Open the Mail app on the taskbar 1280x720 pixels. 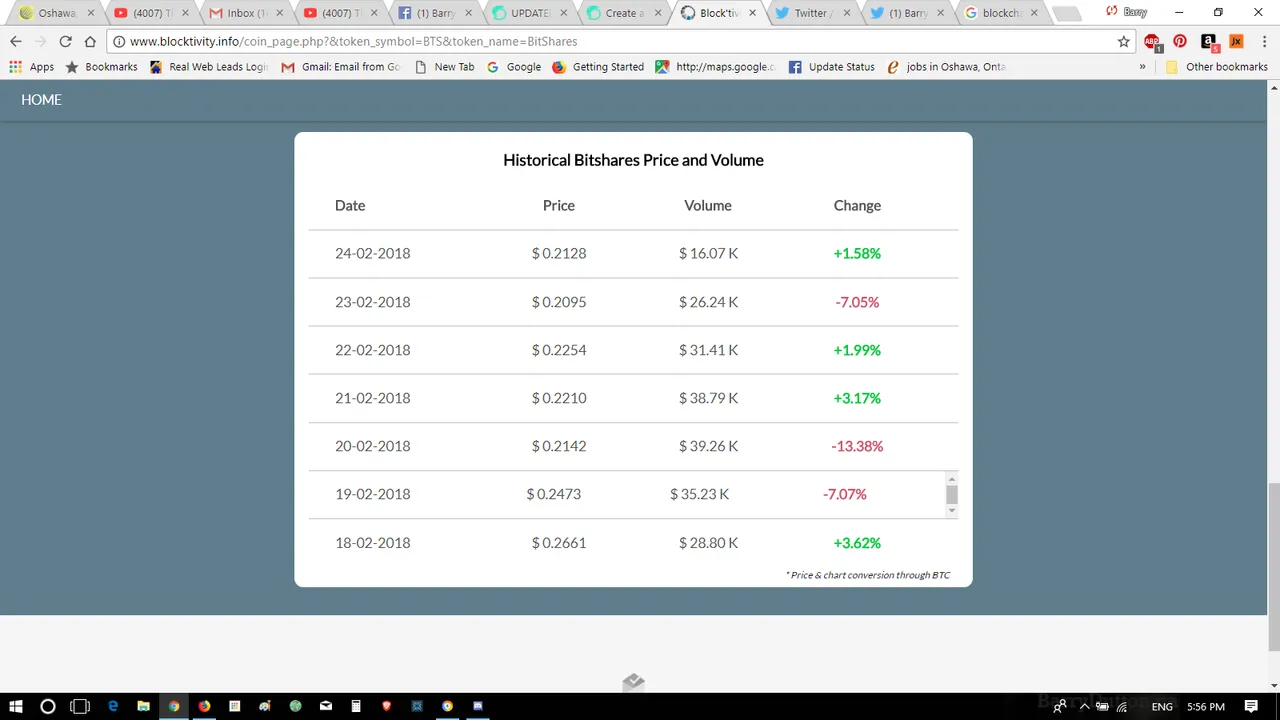click(x=326, y=706)
